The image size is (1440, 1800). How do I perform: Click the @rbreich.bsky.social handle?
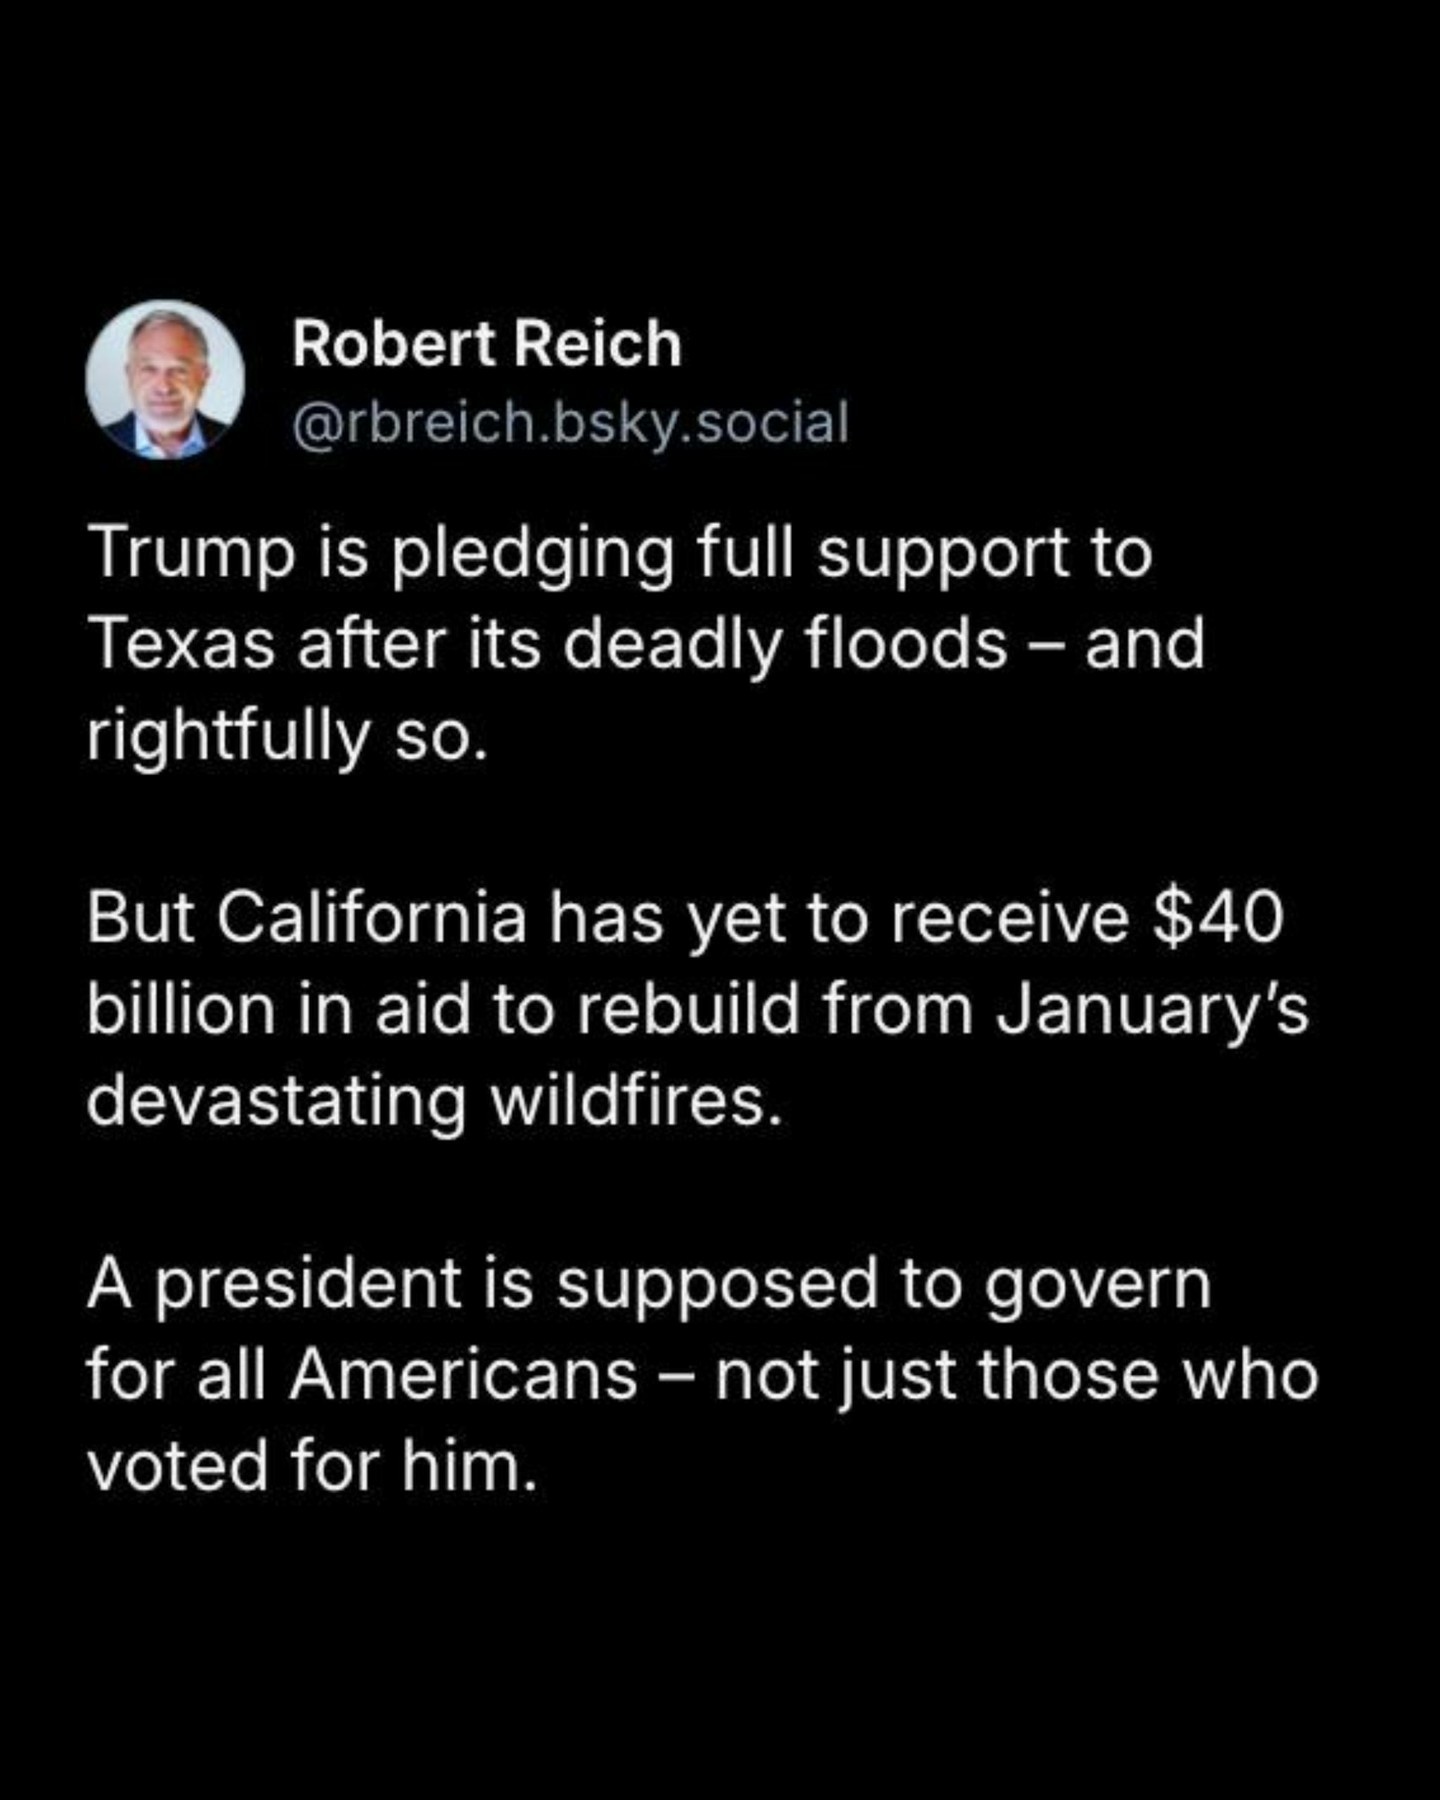pos(570,422)
